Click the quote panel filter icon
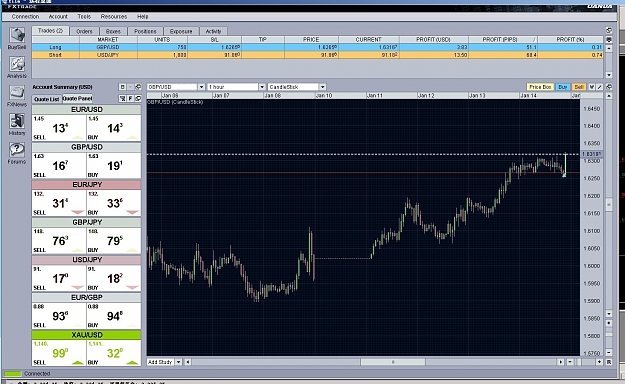Screen dimensions: 625x384 tap(122, 98)
